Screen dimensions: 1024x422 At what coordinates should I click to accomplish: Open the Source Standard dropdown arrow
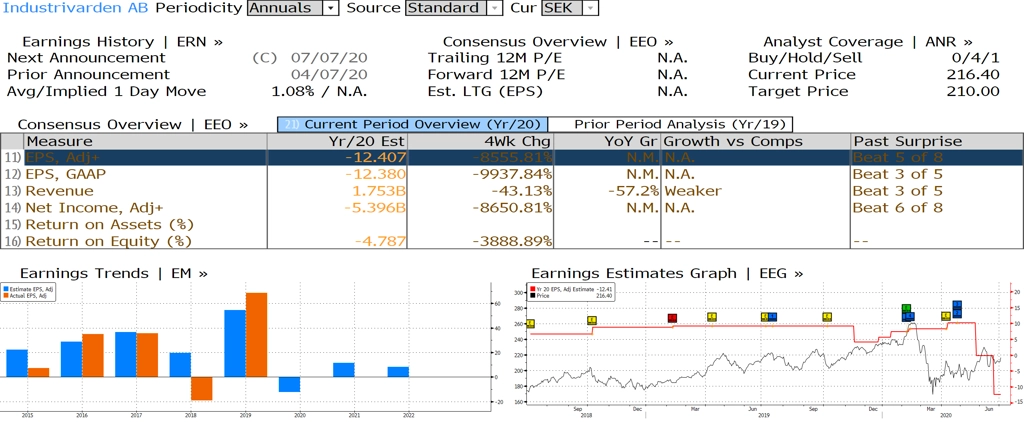(x=496, y=8)
